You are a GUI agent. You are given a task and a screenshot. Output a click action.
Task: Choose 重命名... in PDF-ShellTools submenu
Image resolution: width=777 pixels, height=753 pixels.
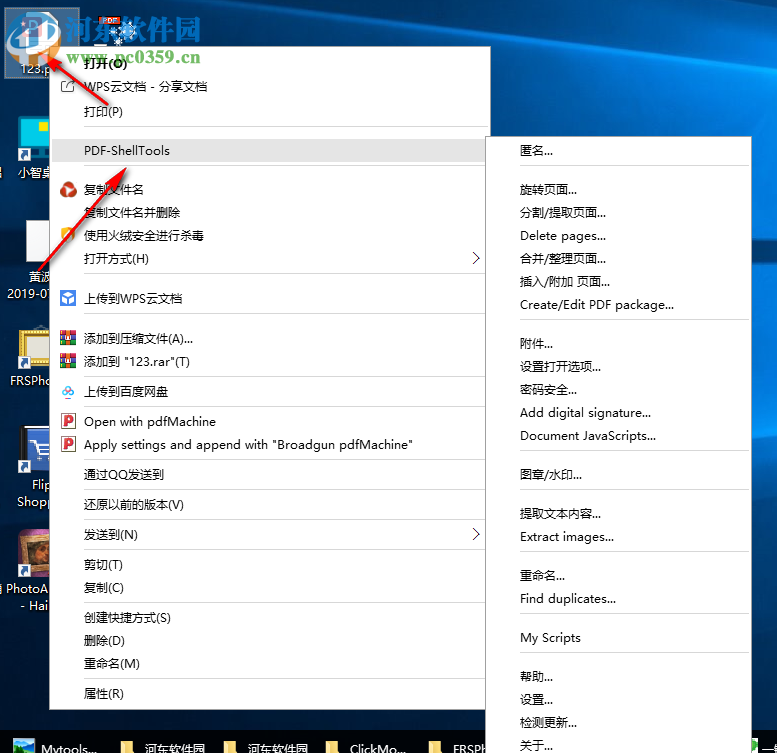point(542,576)
